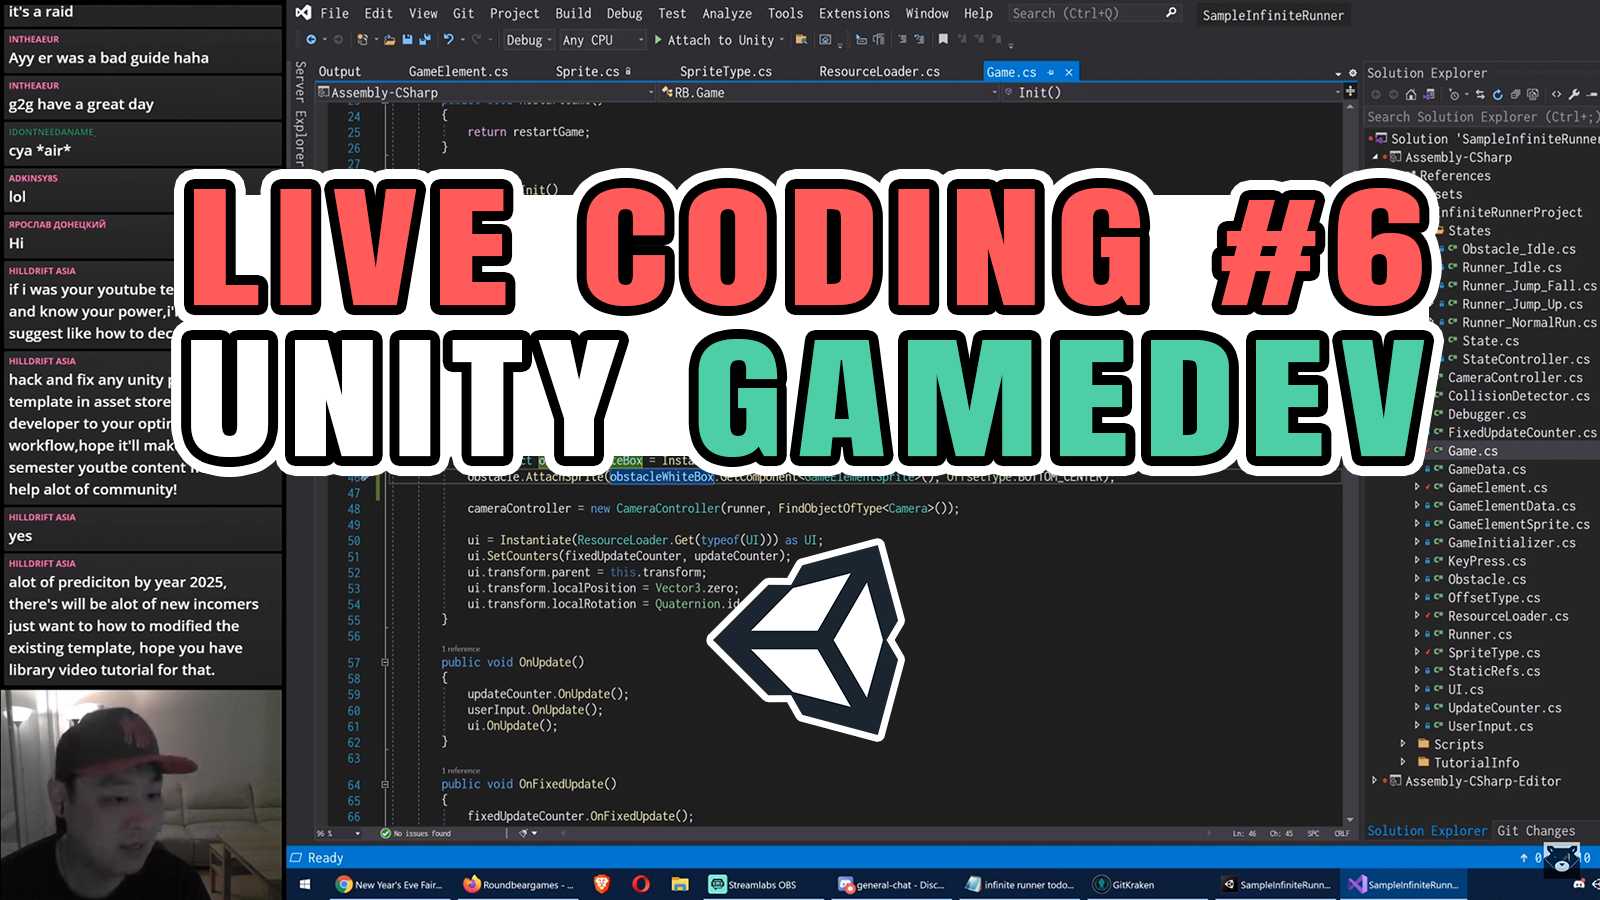Screen dimensions: 1600x900
Task: Collapse the Assembly-CSharp project node
Action: pyautogui.click(x=1375, y=157)
